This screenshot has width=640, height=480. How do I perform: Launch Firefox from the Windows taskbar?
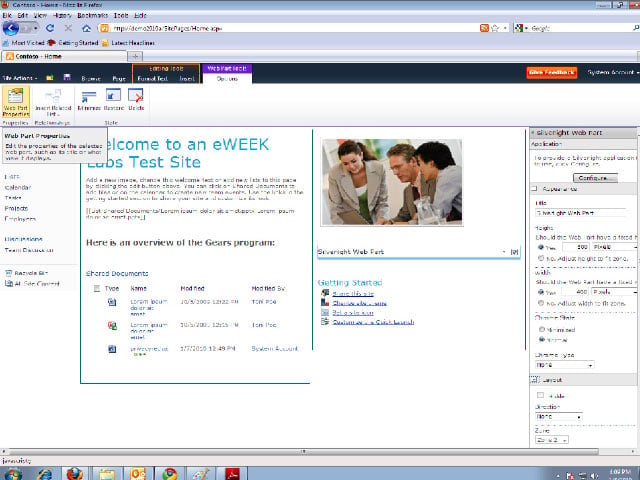[75, 474]
